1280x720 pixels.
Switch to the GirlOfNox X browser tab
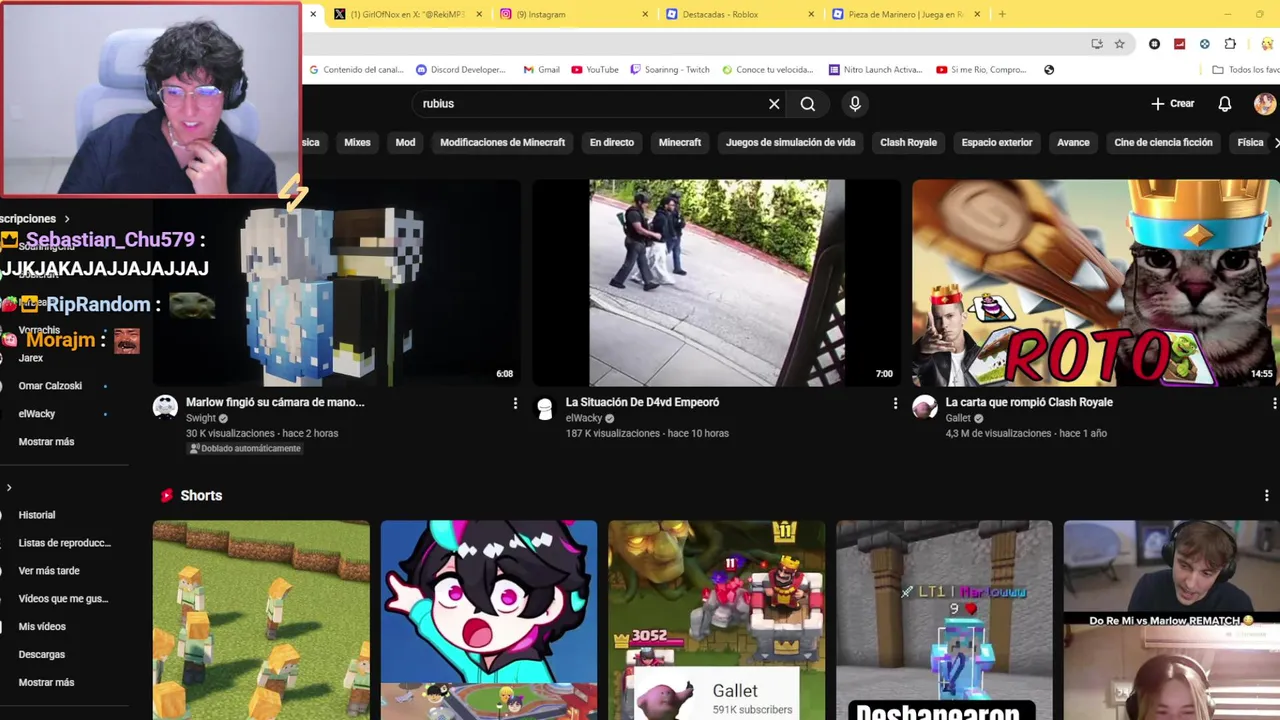[408, 14]
